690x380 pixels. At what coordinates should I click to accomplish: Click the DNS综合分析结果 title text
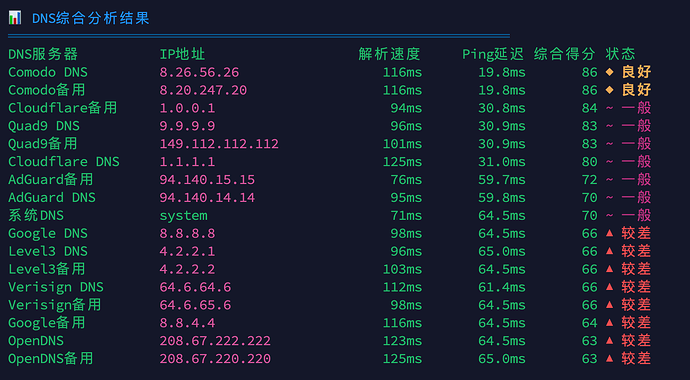coord(91,18)
